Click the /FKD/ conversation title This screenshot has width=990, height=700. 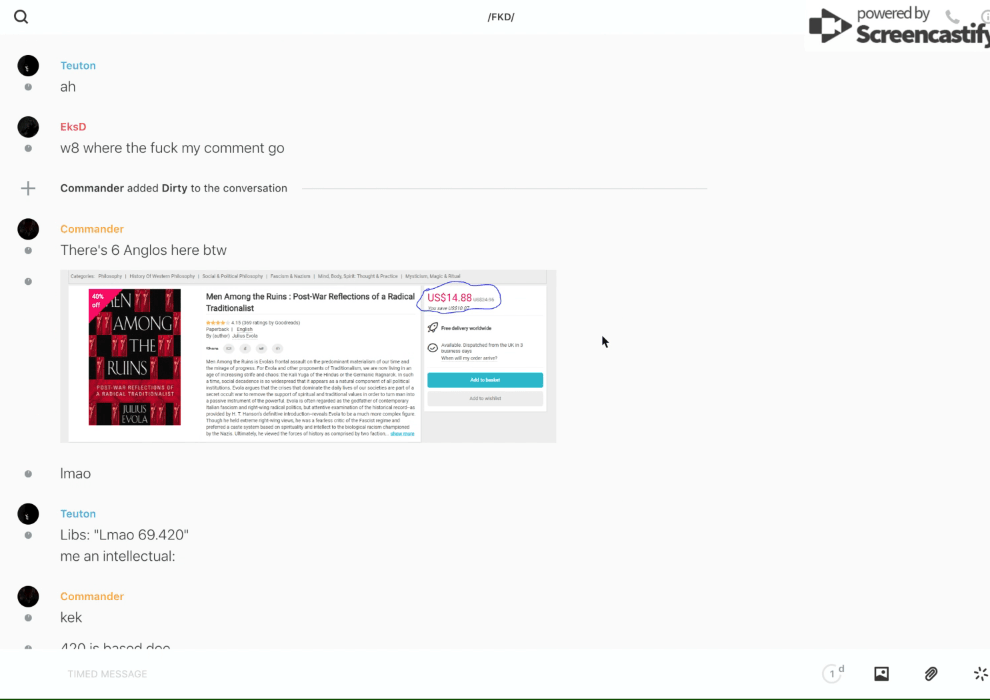pyautogui.click(x=500, y=17)
